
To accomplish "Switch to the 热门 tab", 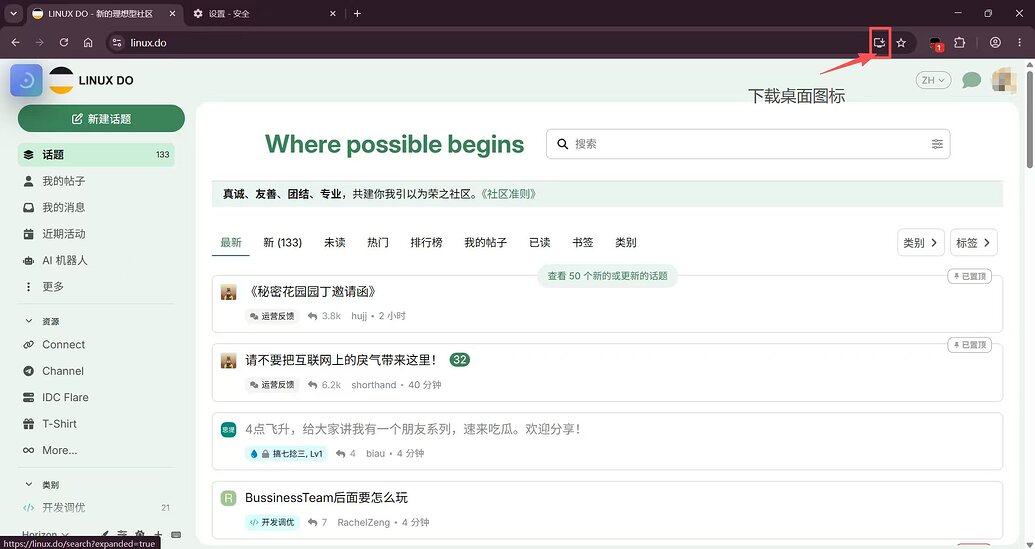I will tap(378, 242).
